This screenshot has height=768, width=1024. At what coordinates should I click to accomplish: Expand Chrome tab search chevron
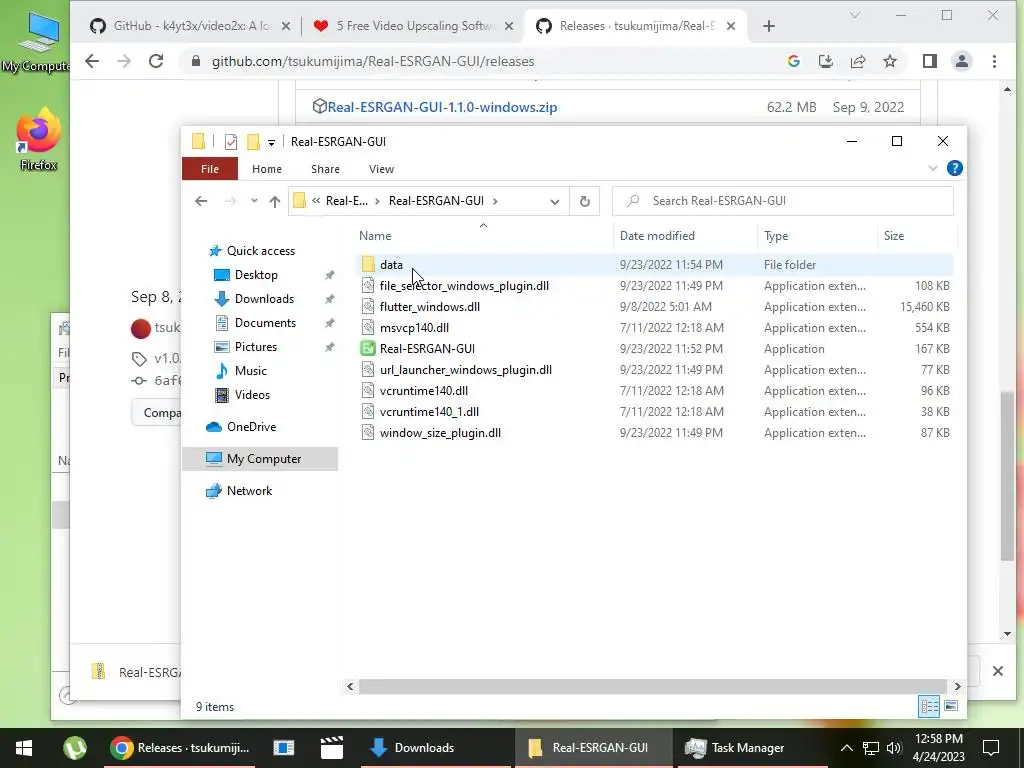tap(854, 15)
